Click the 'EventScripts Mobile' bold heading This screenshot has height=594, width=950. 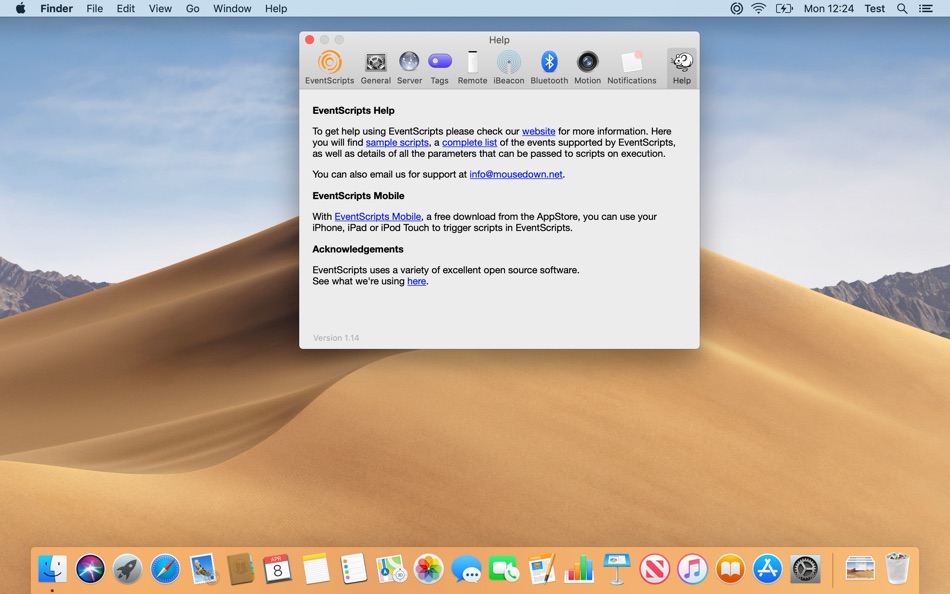click(x=358, y=196)
